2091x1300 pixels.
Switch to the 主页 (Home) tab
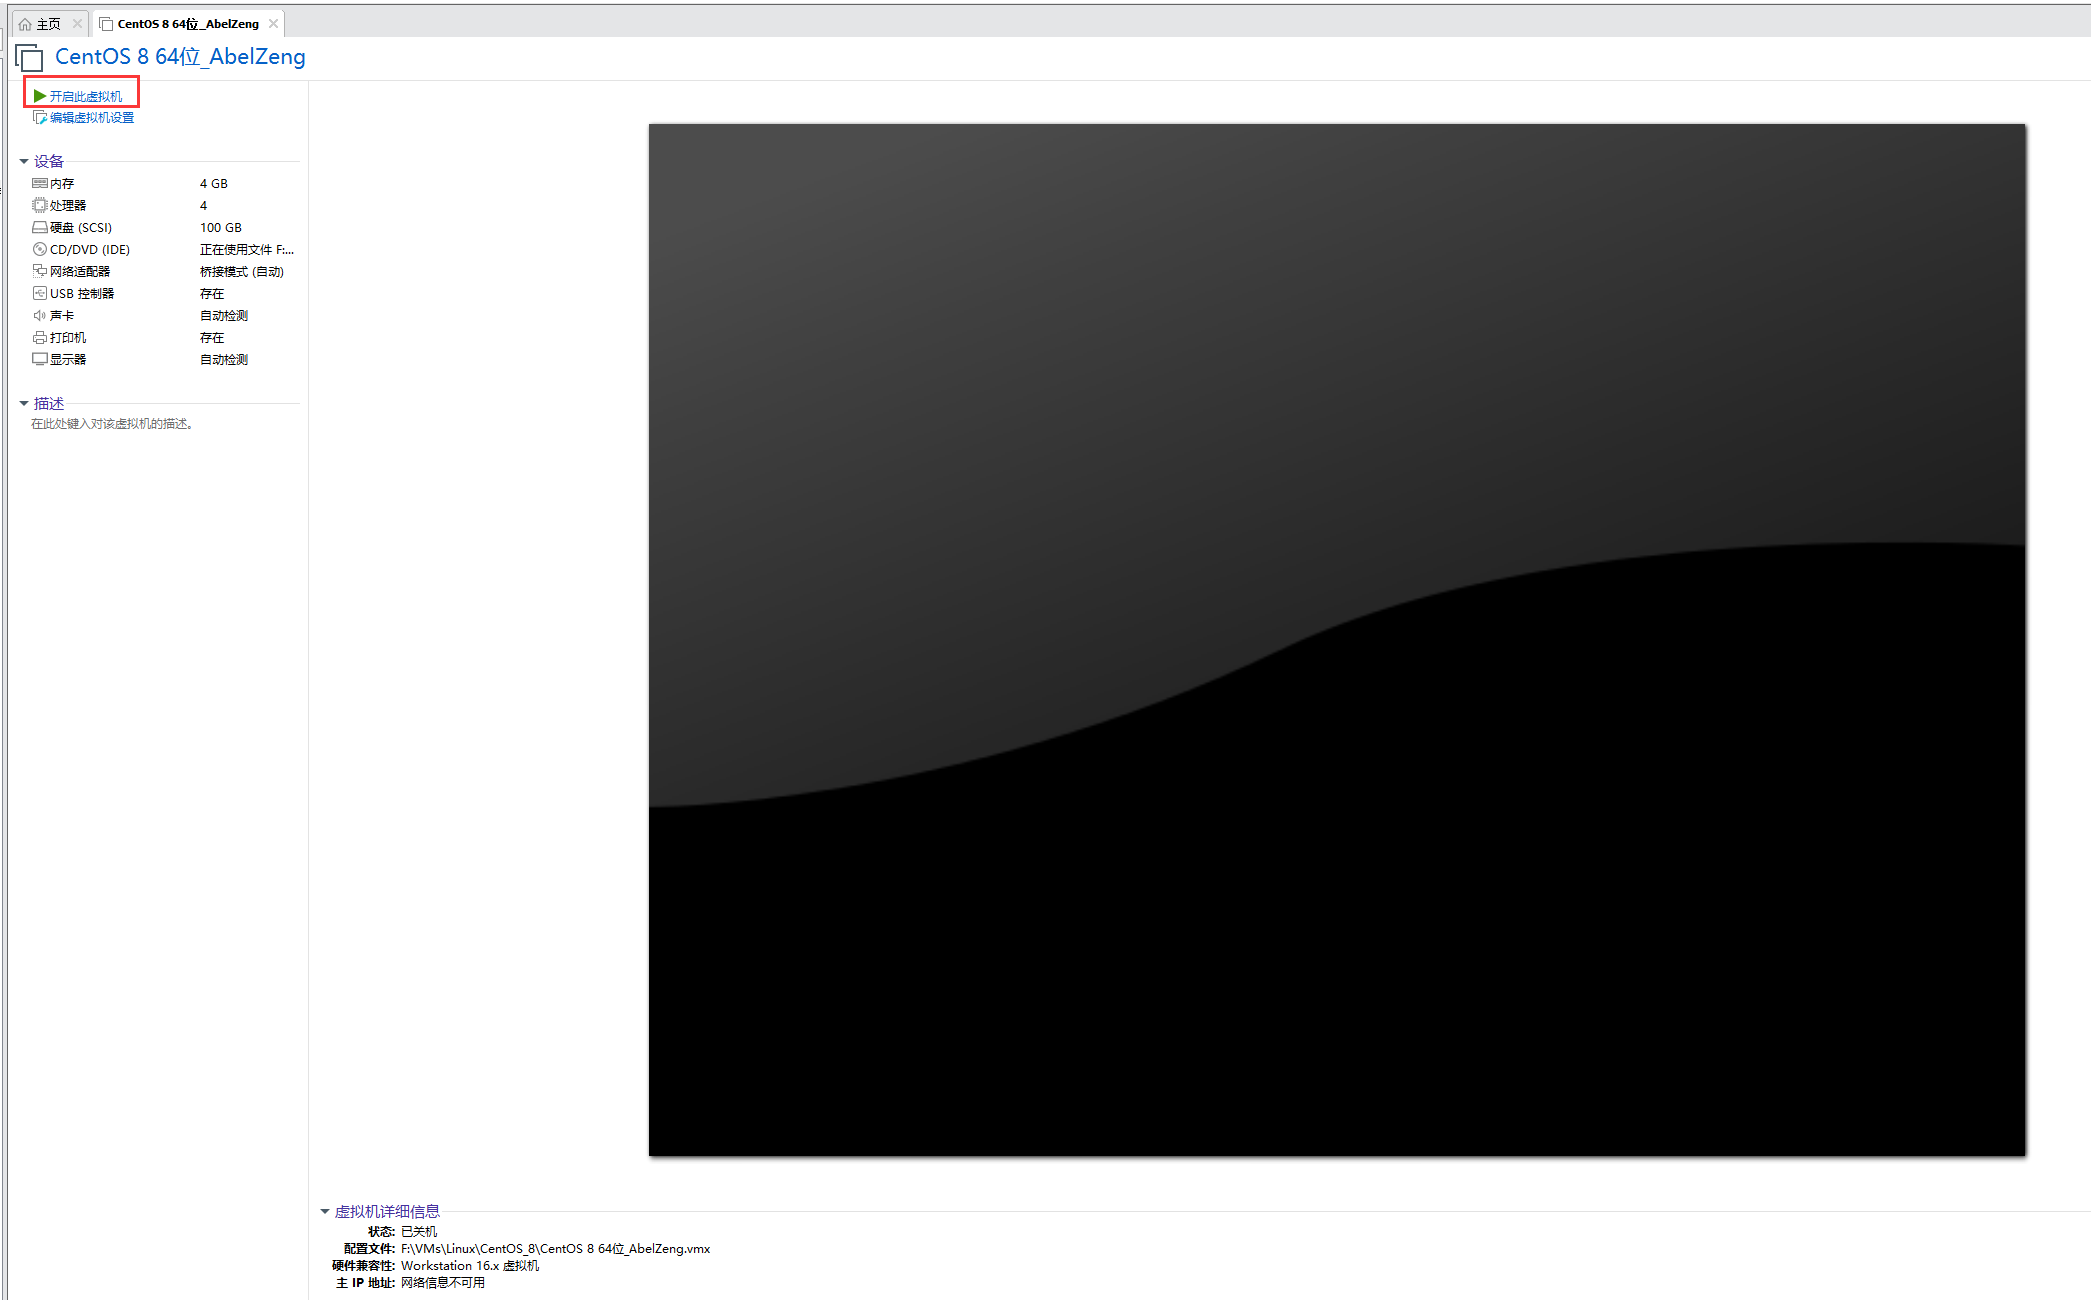(47, 24)
